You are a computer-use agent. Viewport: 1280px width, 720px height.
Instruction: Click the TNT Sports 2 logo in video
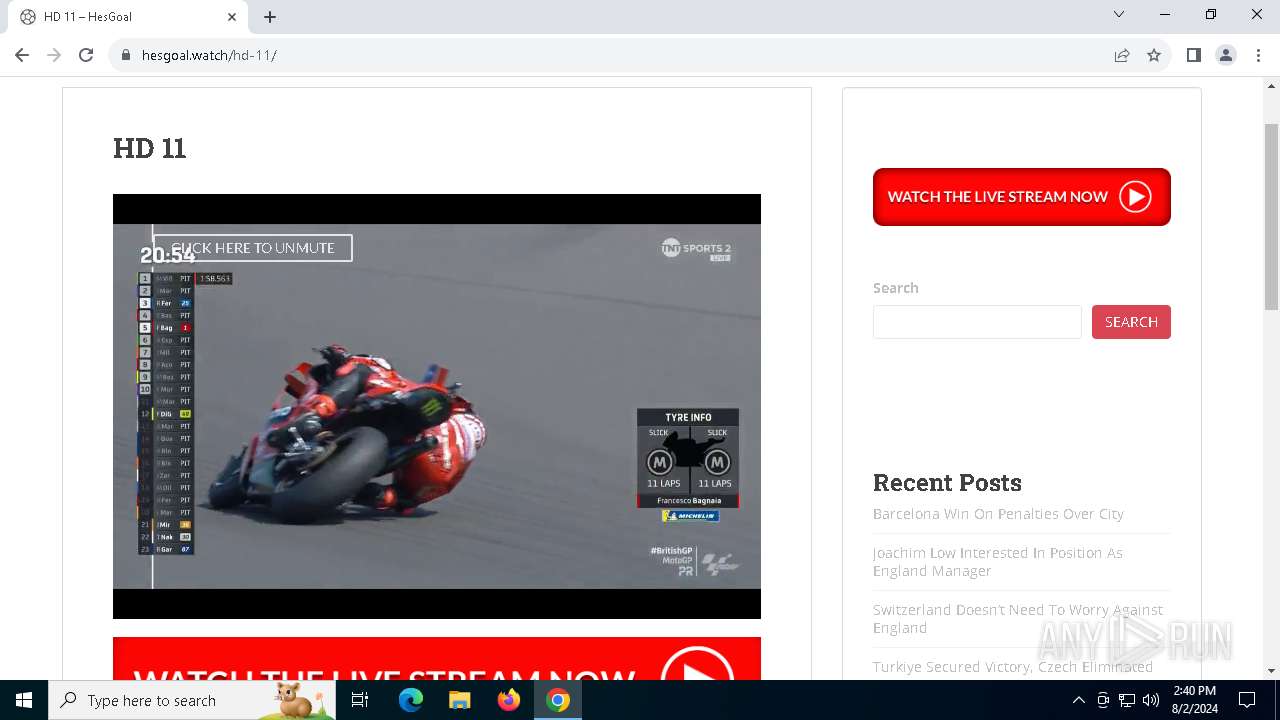click(x=697, y=249)
